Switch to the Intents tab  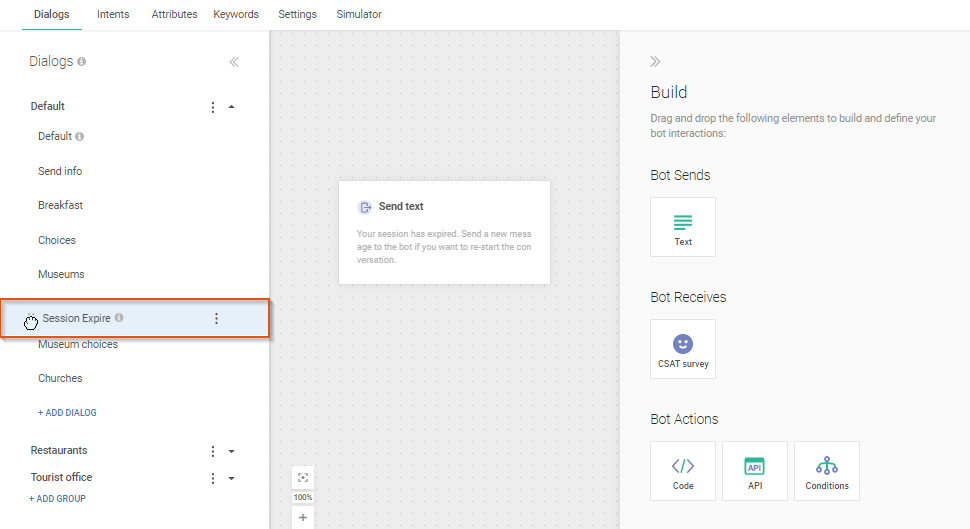113,15
